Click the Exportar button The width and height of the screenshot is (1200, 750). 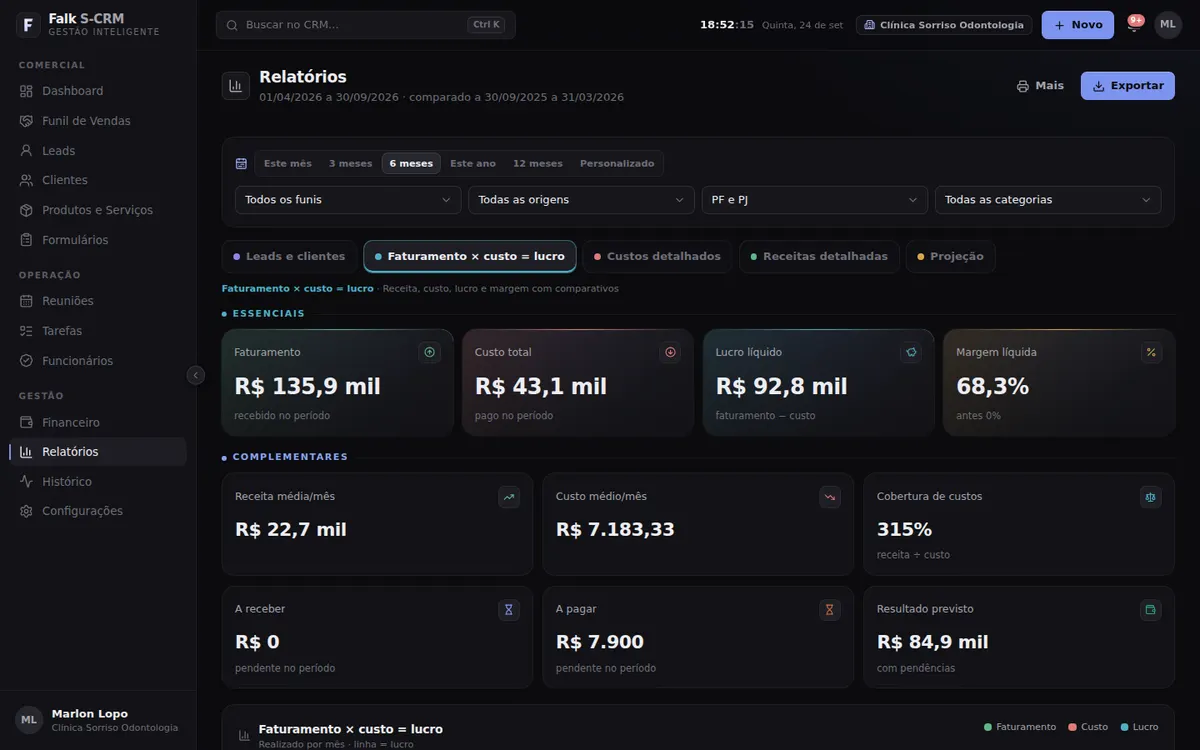[1128, 86]
